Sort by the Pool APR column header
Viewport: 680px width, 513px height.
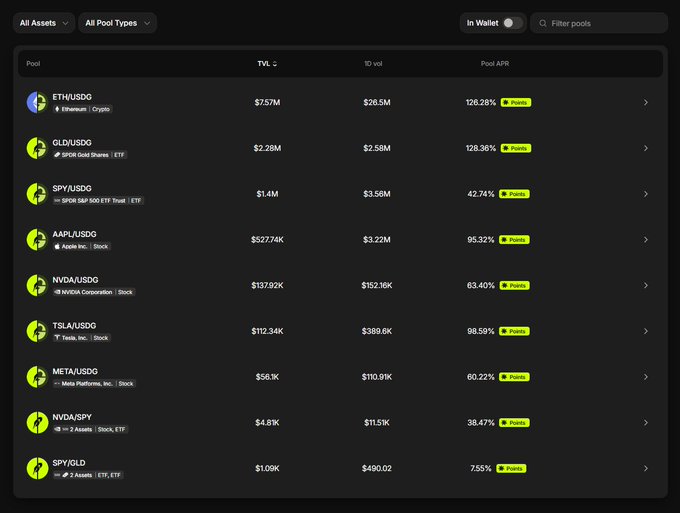(495, 64)
